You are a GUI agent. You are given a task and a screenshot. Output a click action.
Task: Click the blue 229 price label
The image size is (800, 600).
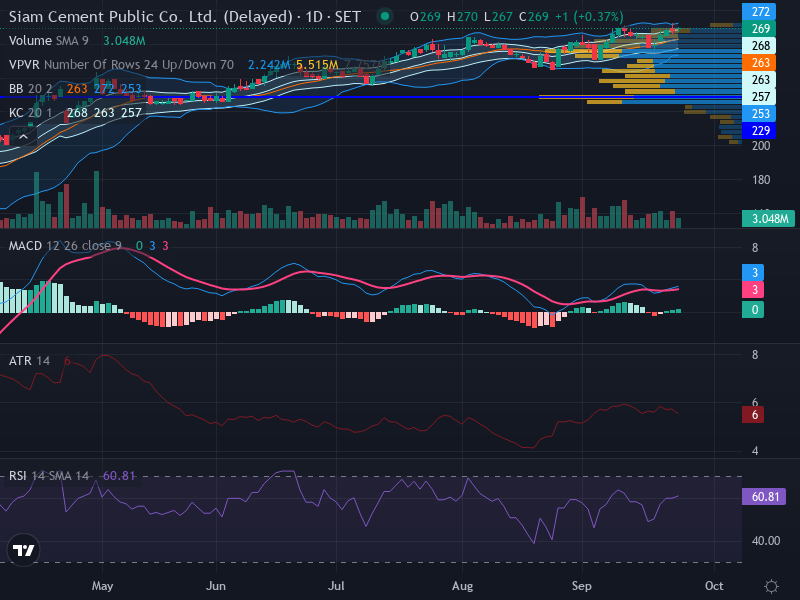point(759,131)
